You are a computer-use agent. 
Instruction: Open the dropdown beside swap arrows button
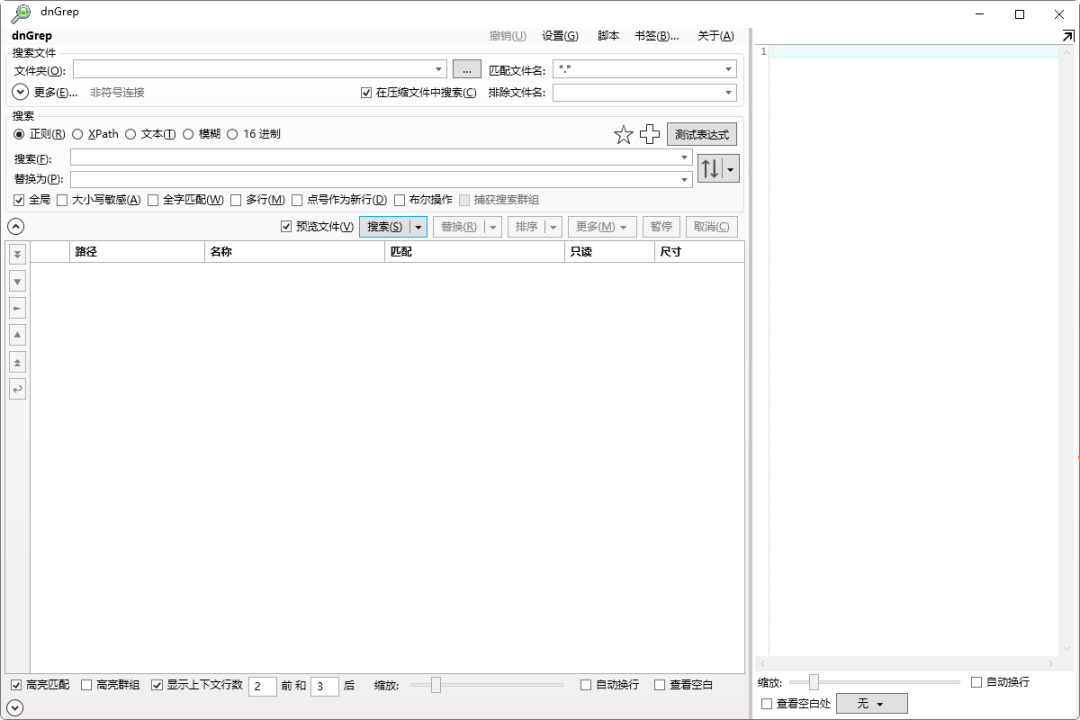click(731, 169)
